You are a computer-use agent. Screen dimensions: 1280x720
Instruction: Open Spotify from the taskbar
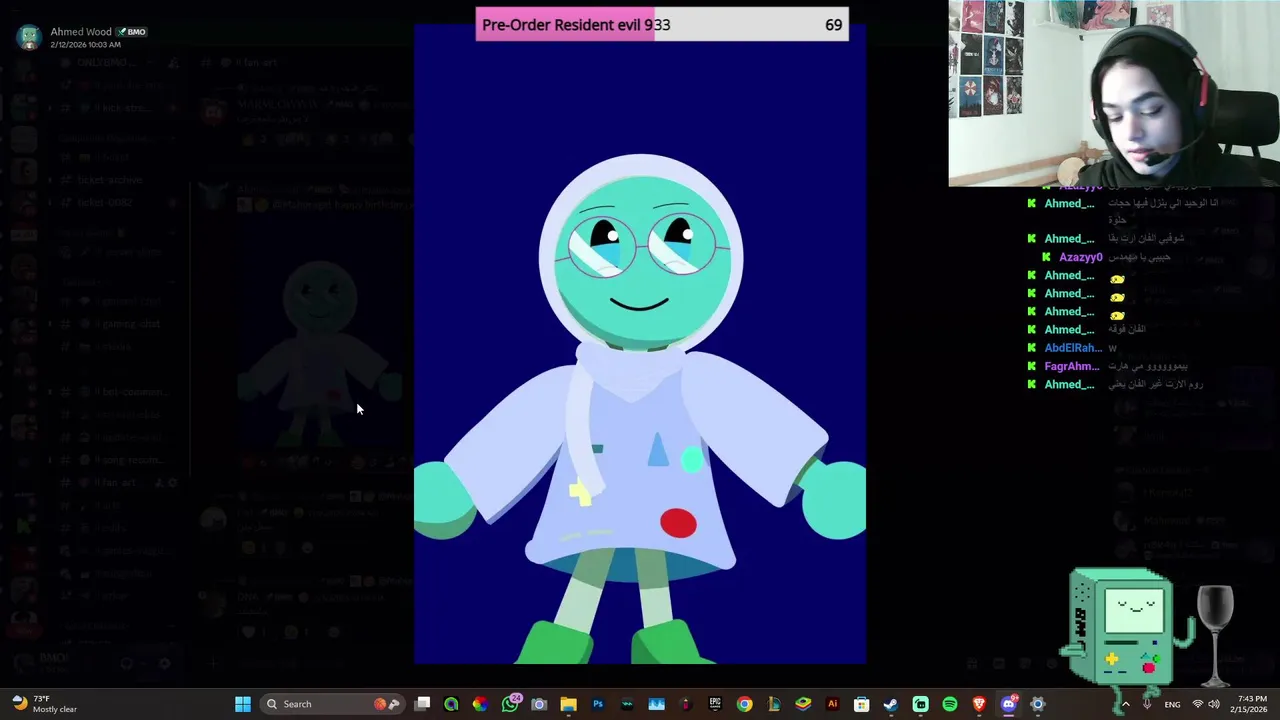pyautogui.click(x=949, y=704)
